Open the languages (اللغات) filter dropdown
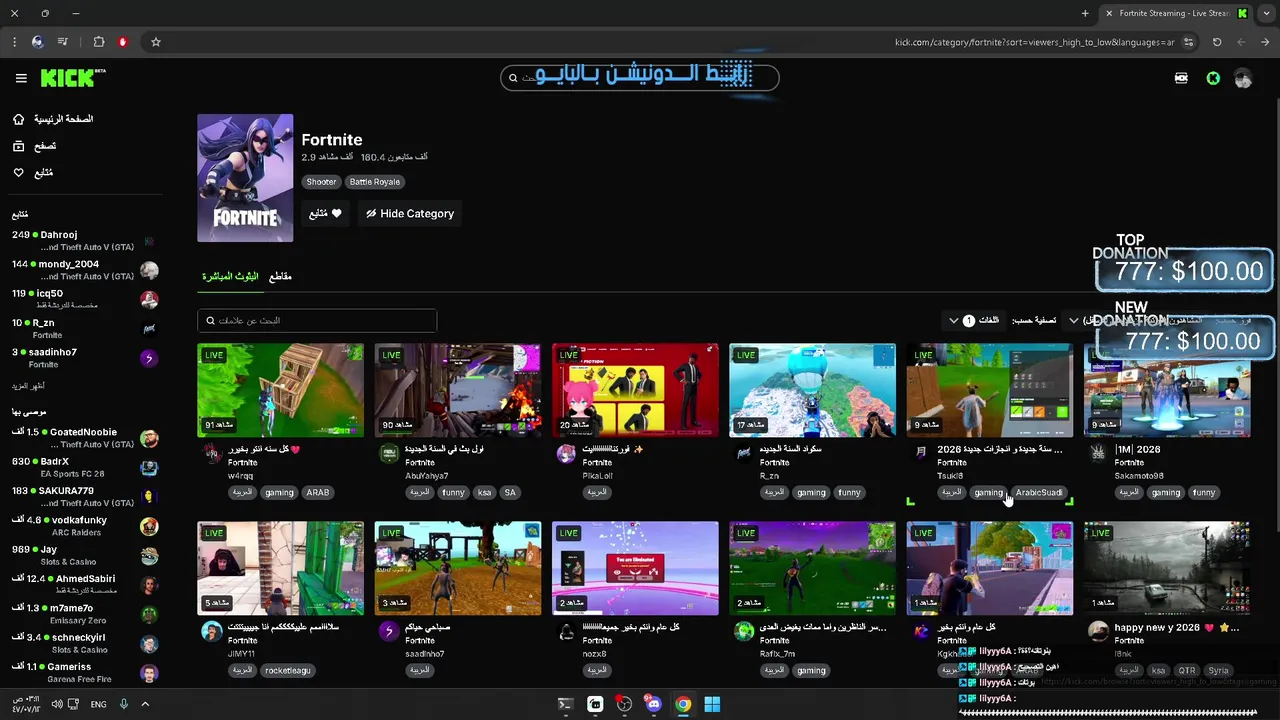The width and height of the screenshot is (1280, 720). [974, 321]
